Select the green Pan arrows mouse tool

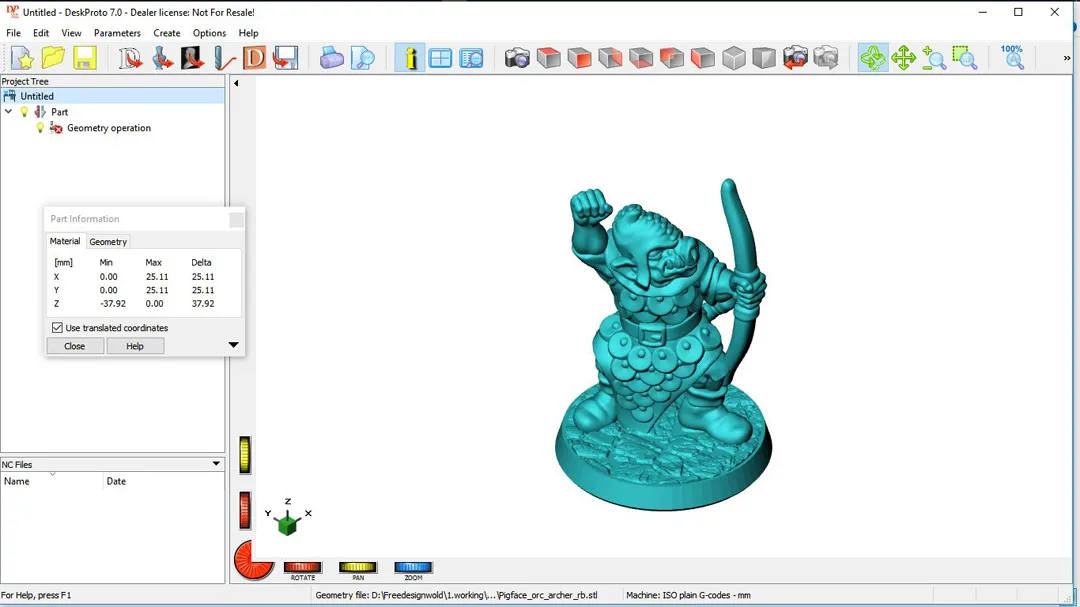pyautogui.click(x=903, y=58)
